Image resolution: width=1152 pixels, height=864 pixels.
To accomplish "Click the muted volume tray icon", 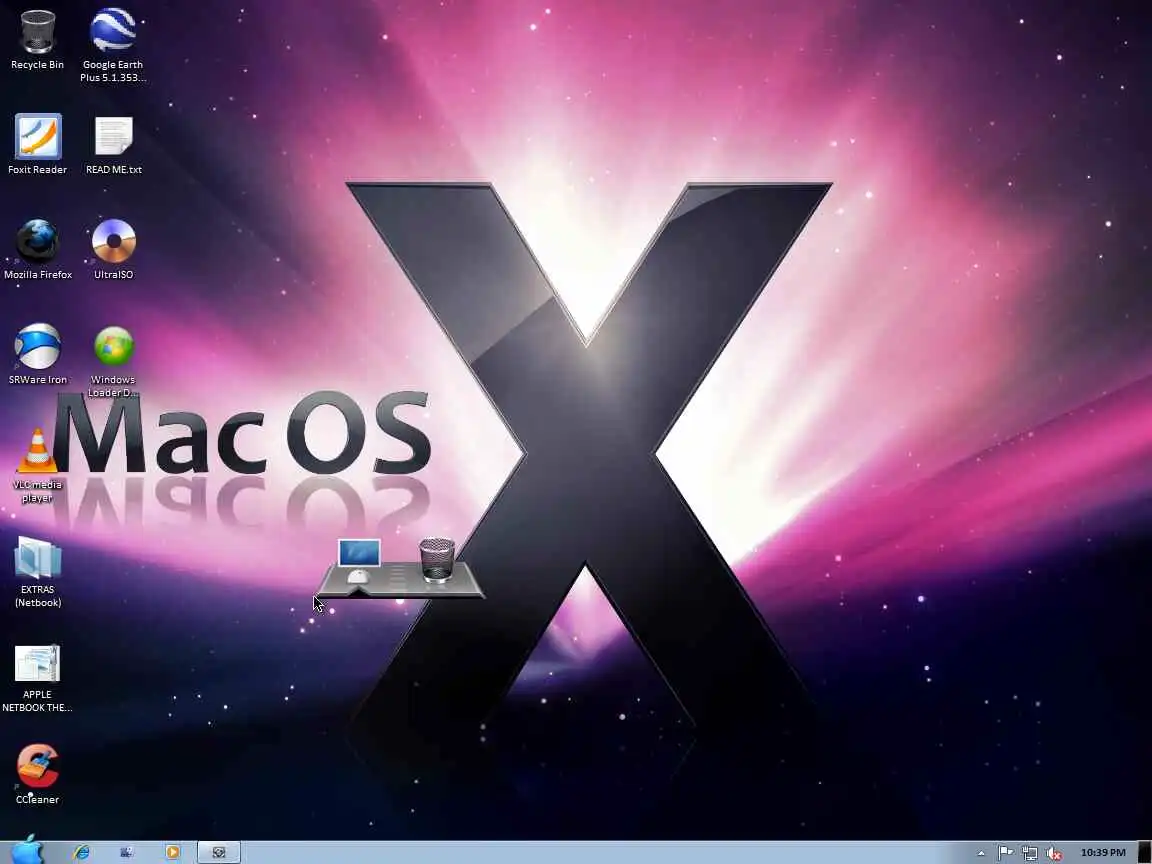I will (1054, 853).
